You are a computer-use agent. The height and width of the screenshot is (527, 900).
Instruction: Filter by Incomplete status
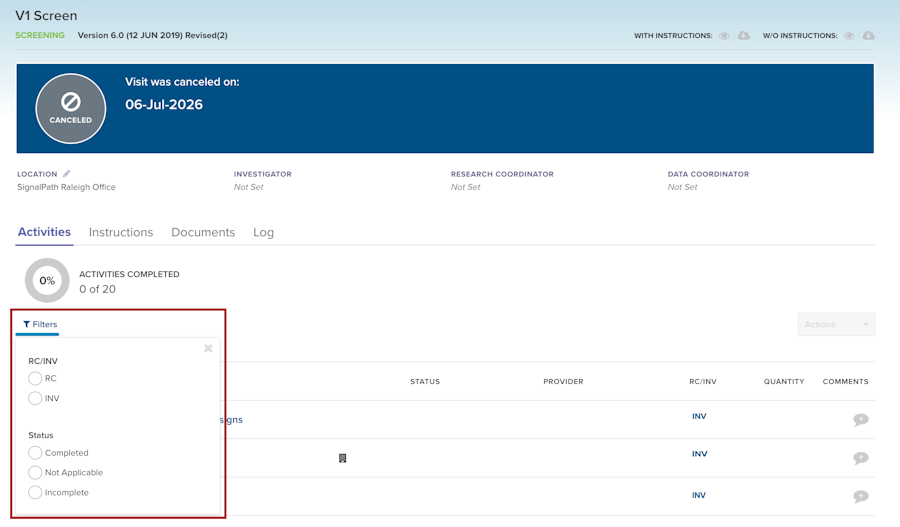pos(35,492)
